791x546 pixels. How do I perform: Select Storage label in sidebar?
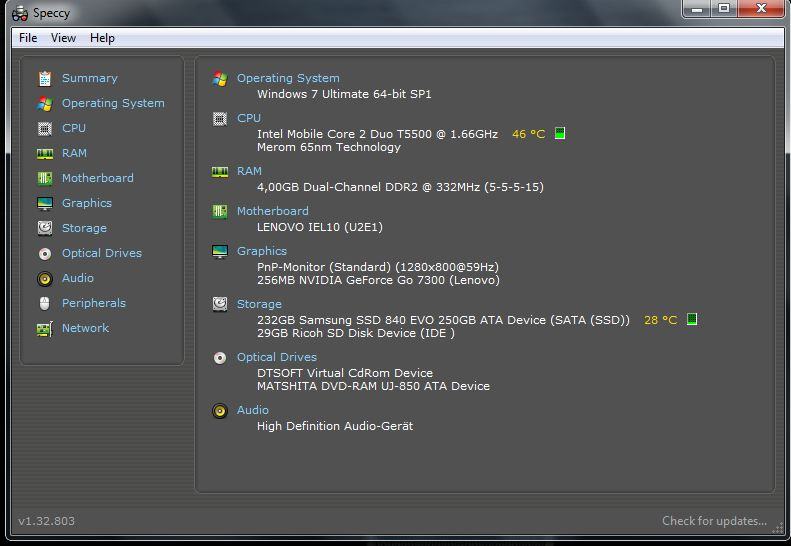coord(84,228)
